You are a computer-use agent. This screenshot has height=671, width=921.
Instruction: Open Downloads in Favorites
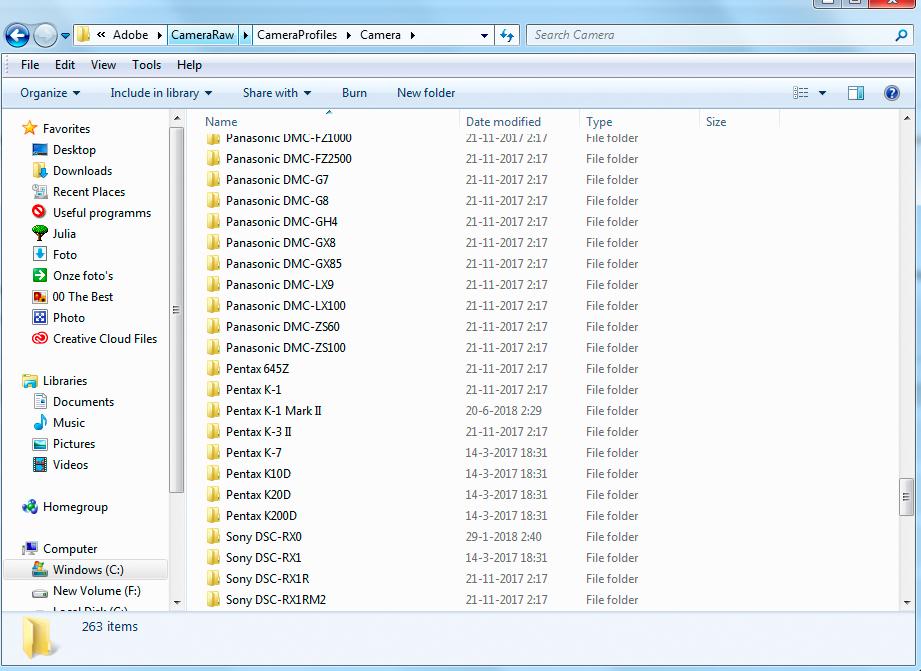pos(72,171)
